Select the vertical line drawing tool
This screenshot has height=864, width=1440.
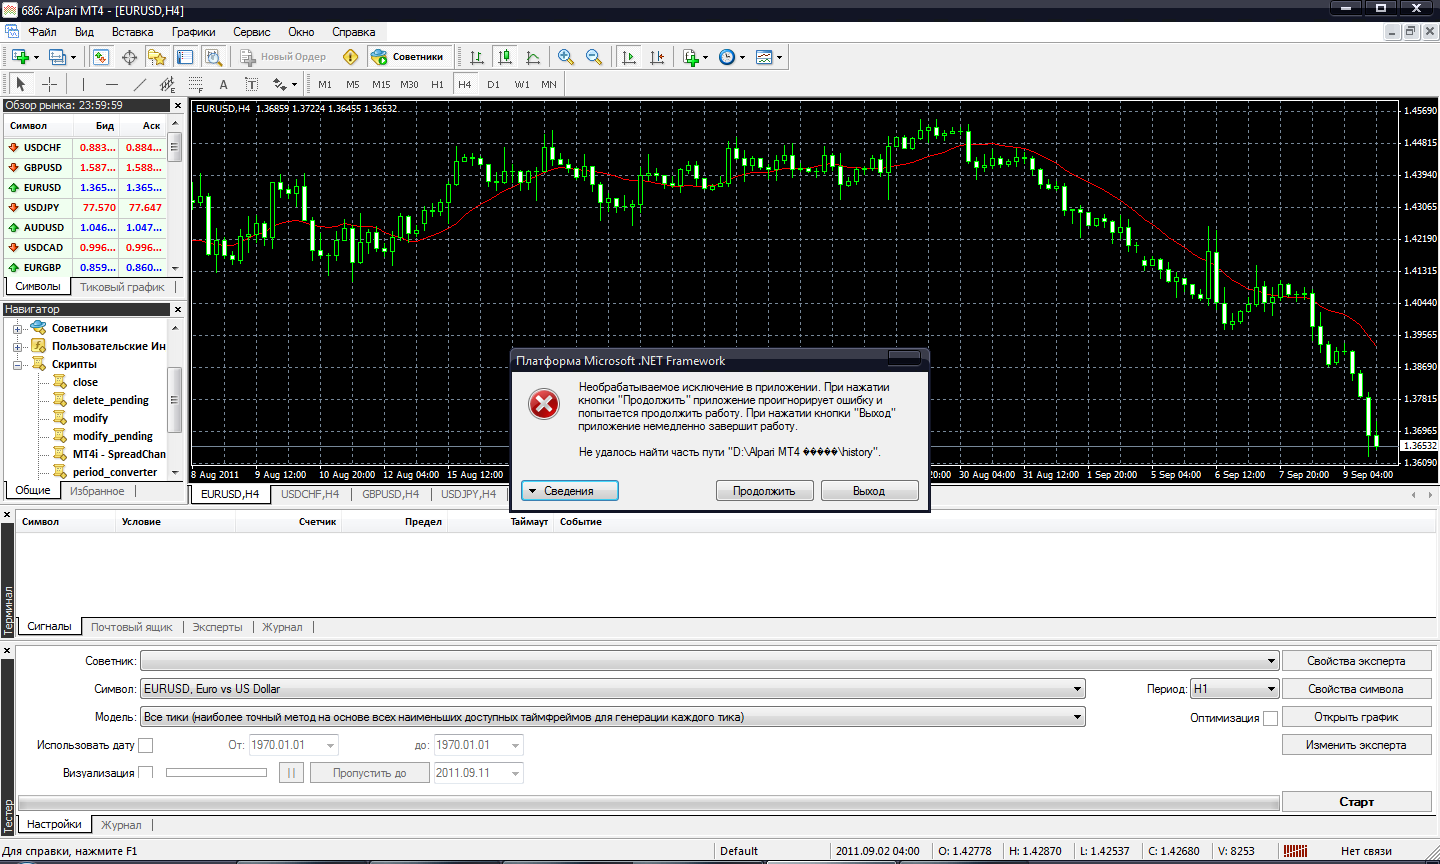(x=83, y=84)
